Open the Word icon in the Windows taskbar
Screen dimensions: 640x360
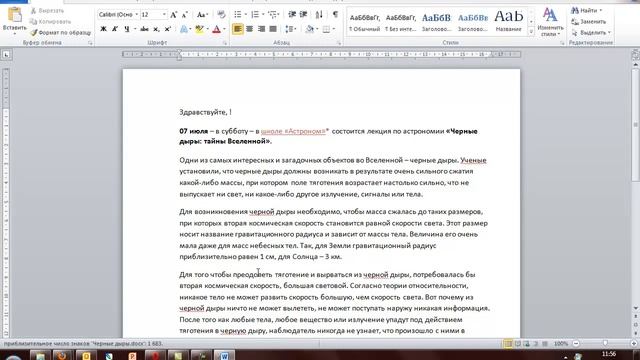point(224,356)
